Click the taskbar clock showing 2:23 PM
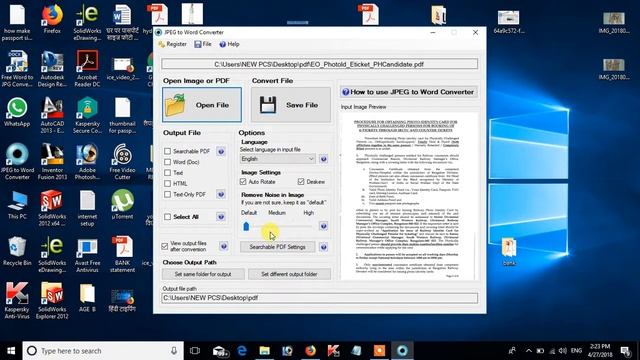The width and height of the screenshot is (640, 360). click(600, 350)
